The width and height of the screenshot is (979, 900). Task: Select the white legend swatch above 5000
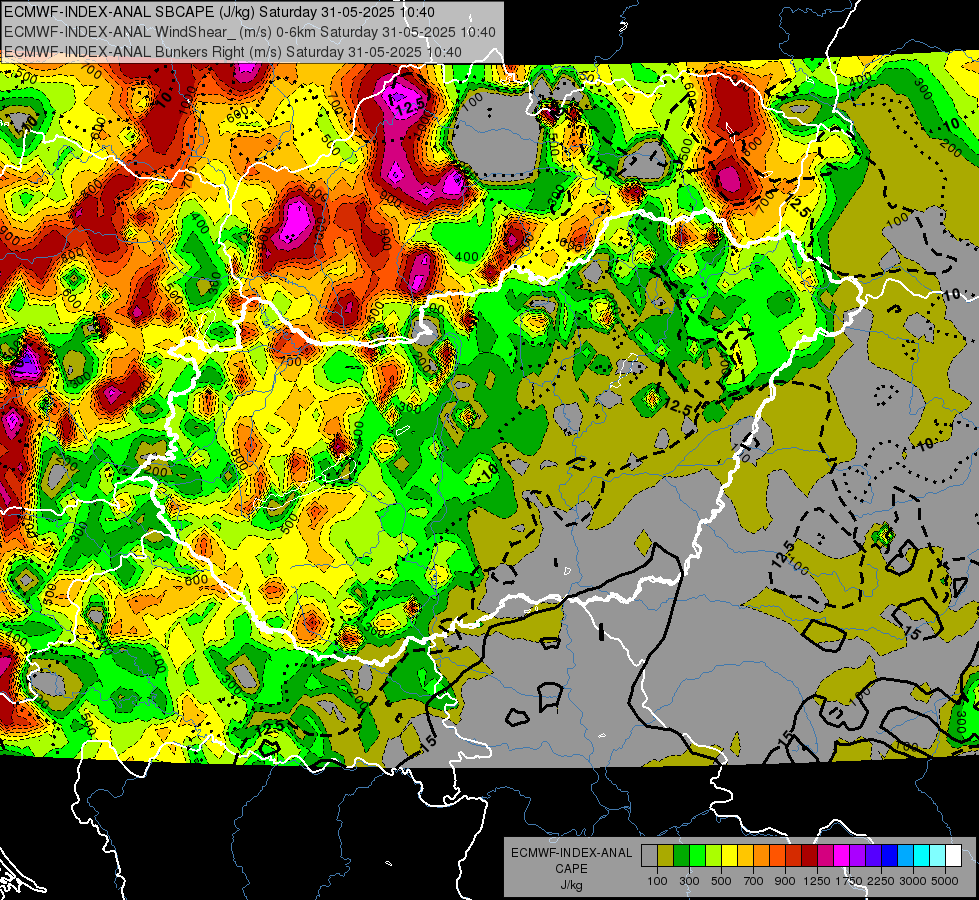point(954,856)
